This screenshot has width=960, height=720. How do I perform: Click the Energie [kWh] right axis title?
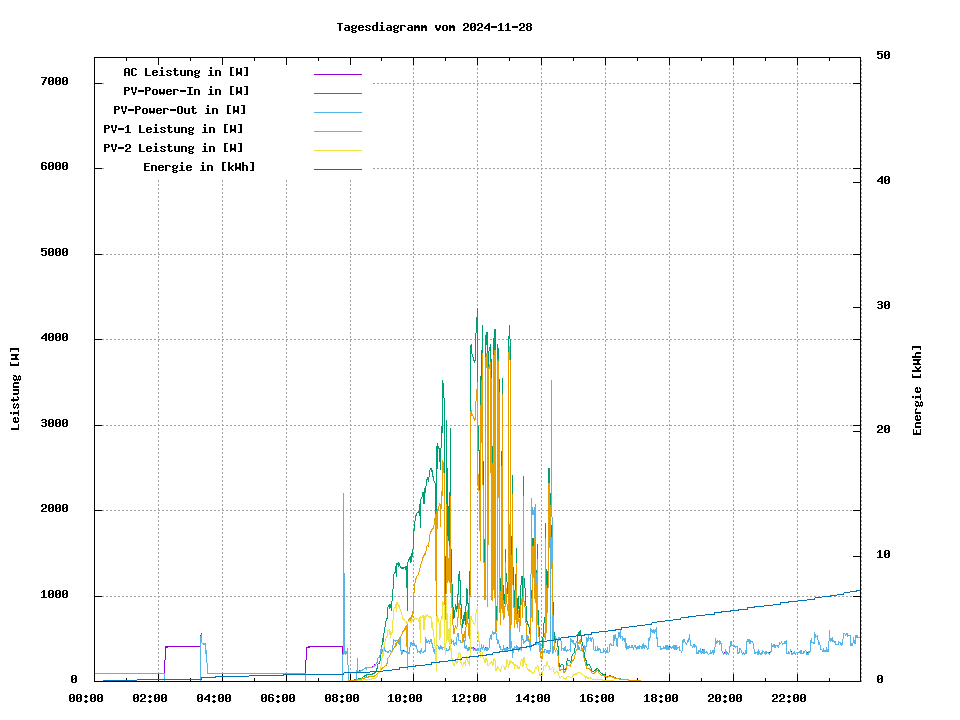click(917, 390)
